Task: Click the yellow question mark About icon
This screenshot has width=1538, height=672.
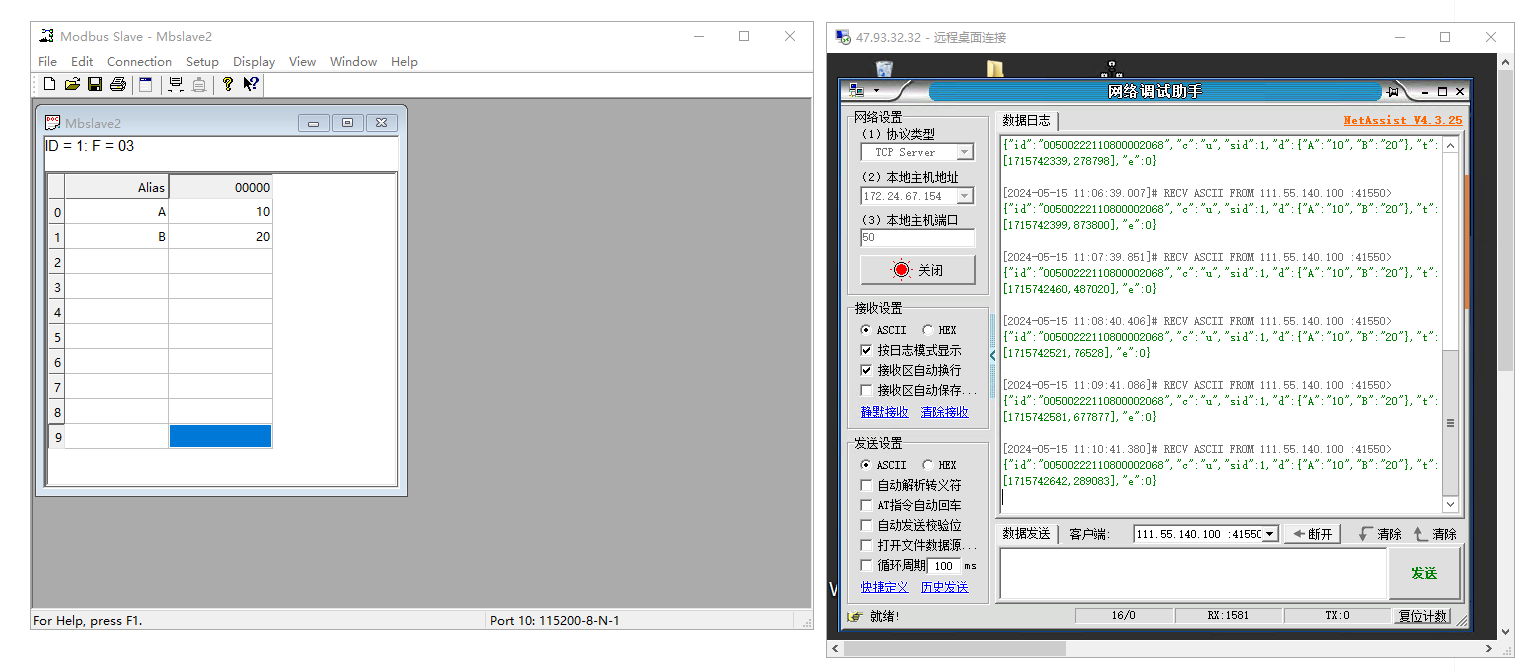Action: [x=228, y=85]
